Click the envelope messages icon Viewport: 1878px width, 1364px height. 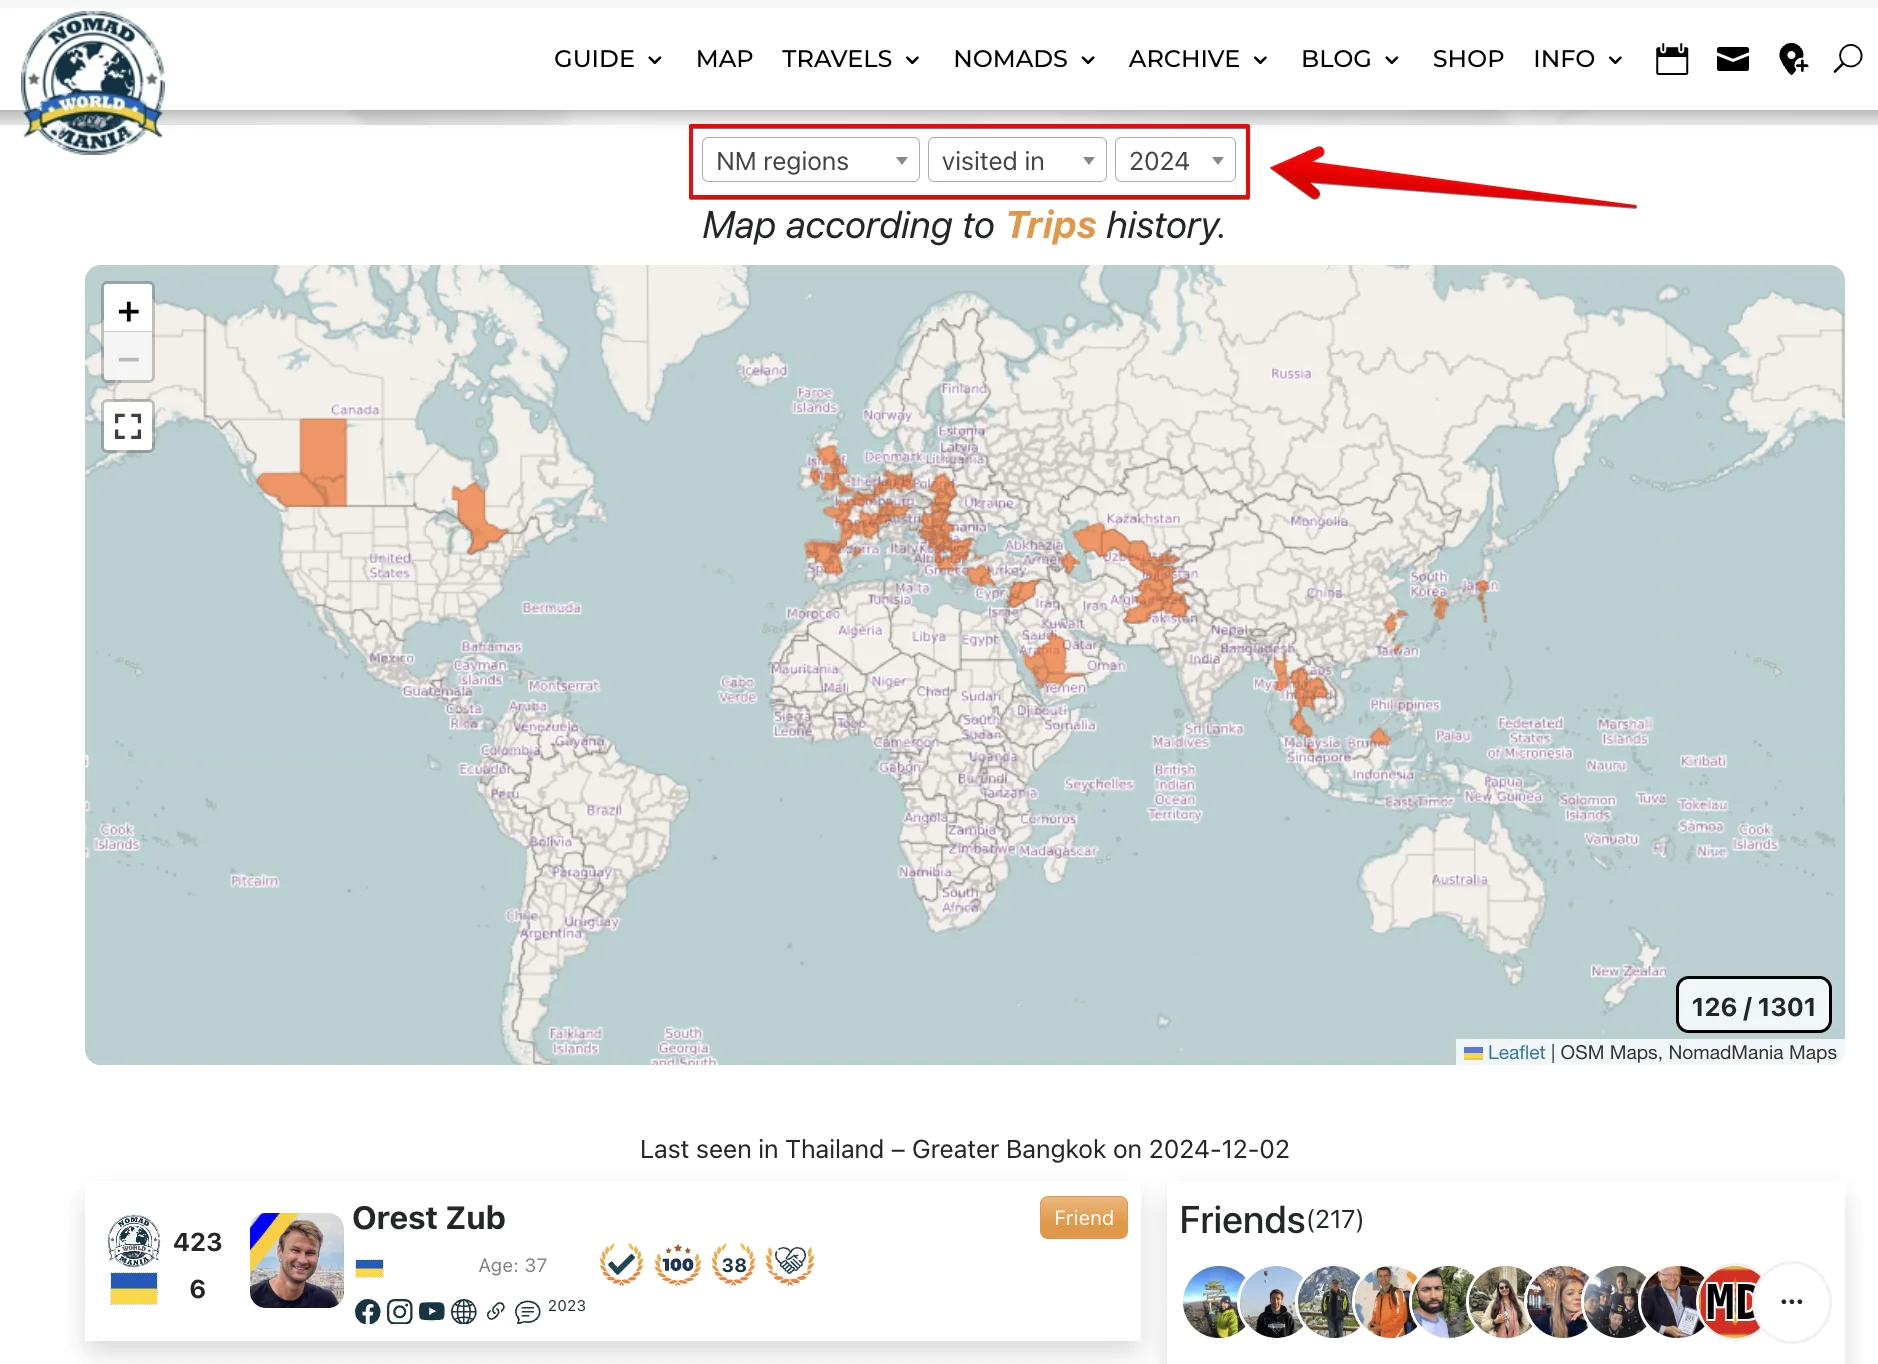tap(1732, 59)
